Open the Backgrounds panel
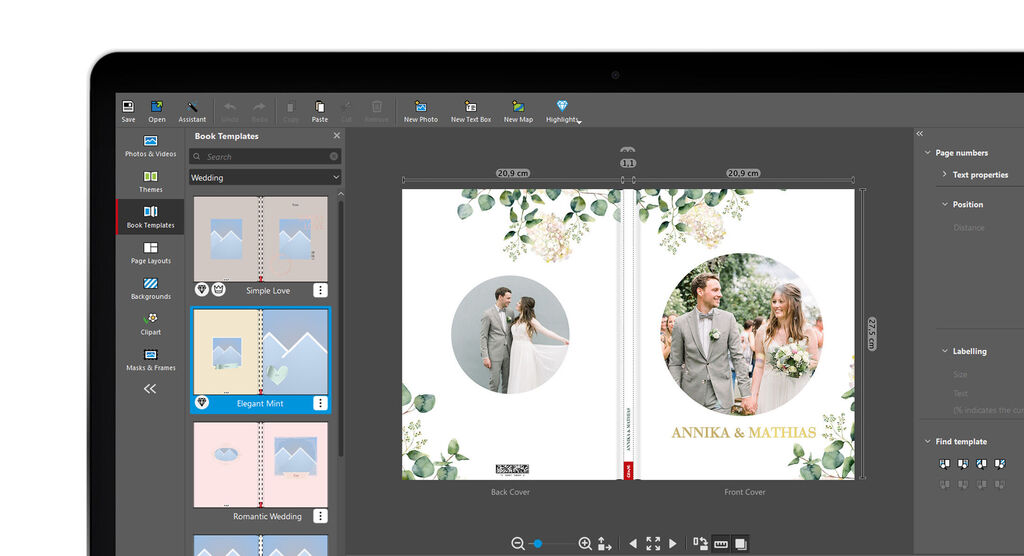Image resolution: width=1024 pixels, height=556 pixels. [x=150, y=288]
